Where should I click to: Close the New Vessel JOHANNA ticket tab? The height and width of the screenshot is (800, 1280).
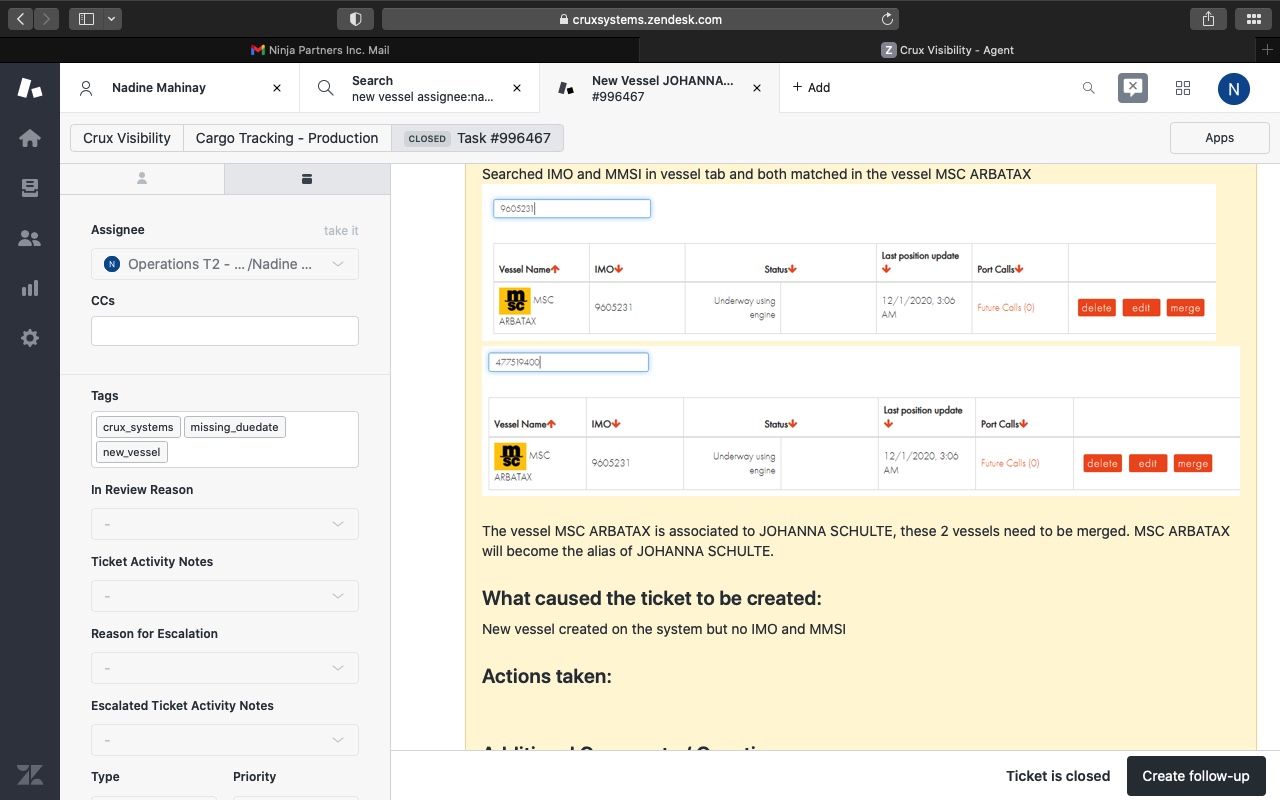[757, 88]
